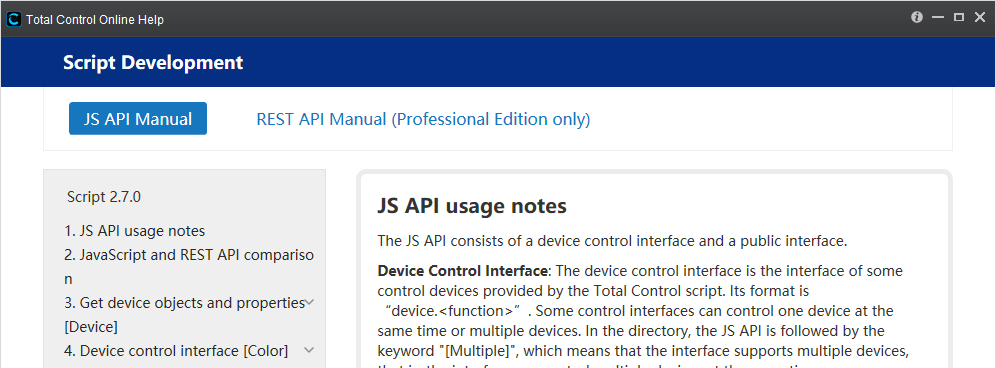Click the bold Device Control Interface text
Image resolution: width=996 pixels, height=368 pixels.
click(462, 271)
